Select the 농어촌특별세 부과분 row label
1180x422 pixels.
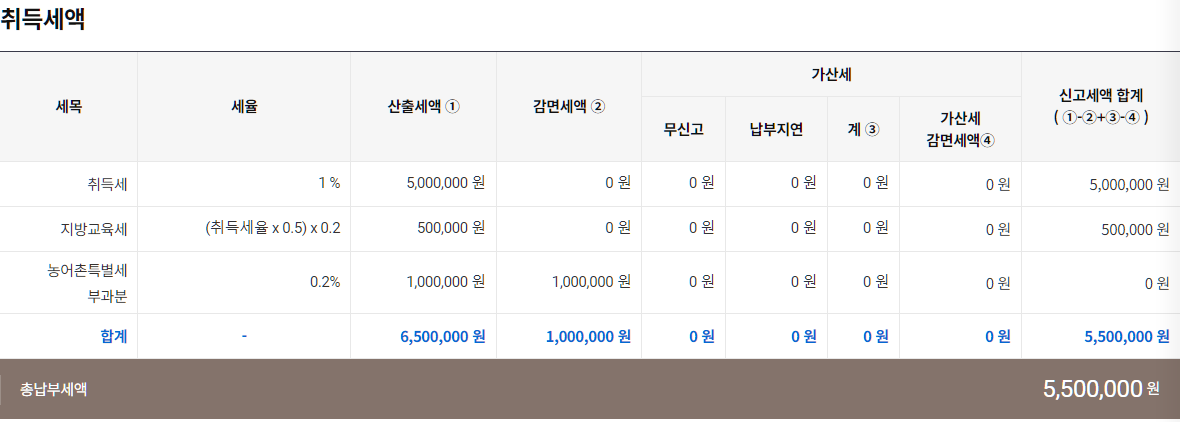click(x=87, y=283)
